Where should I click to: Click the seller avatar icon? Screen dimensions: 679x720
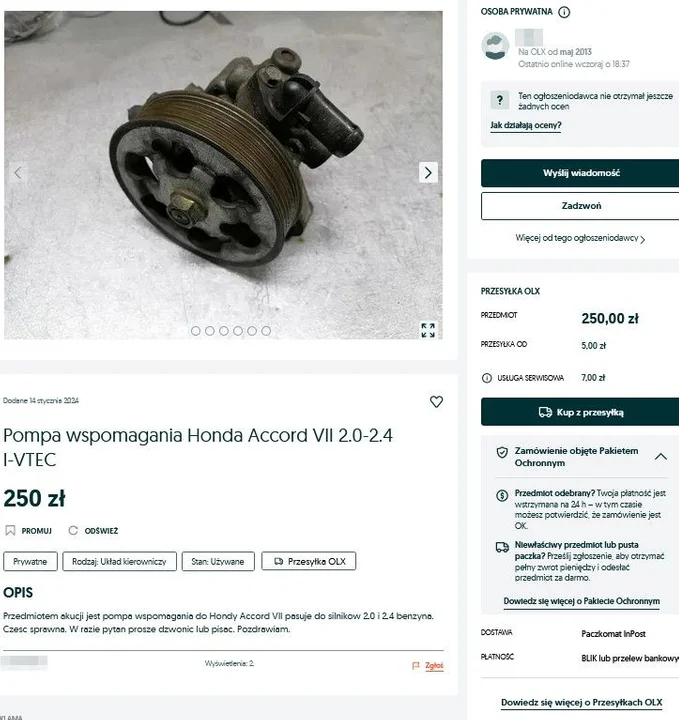tap(495, 45)
